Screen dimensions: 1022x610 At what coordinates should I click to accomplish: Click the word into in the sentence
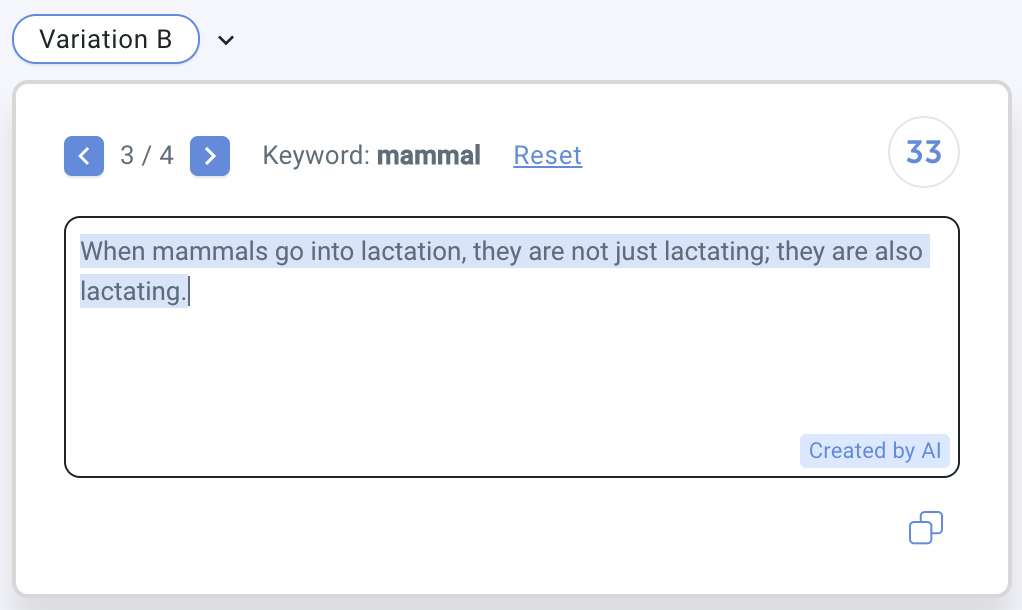332,252
